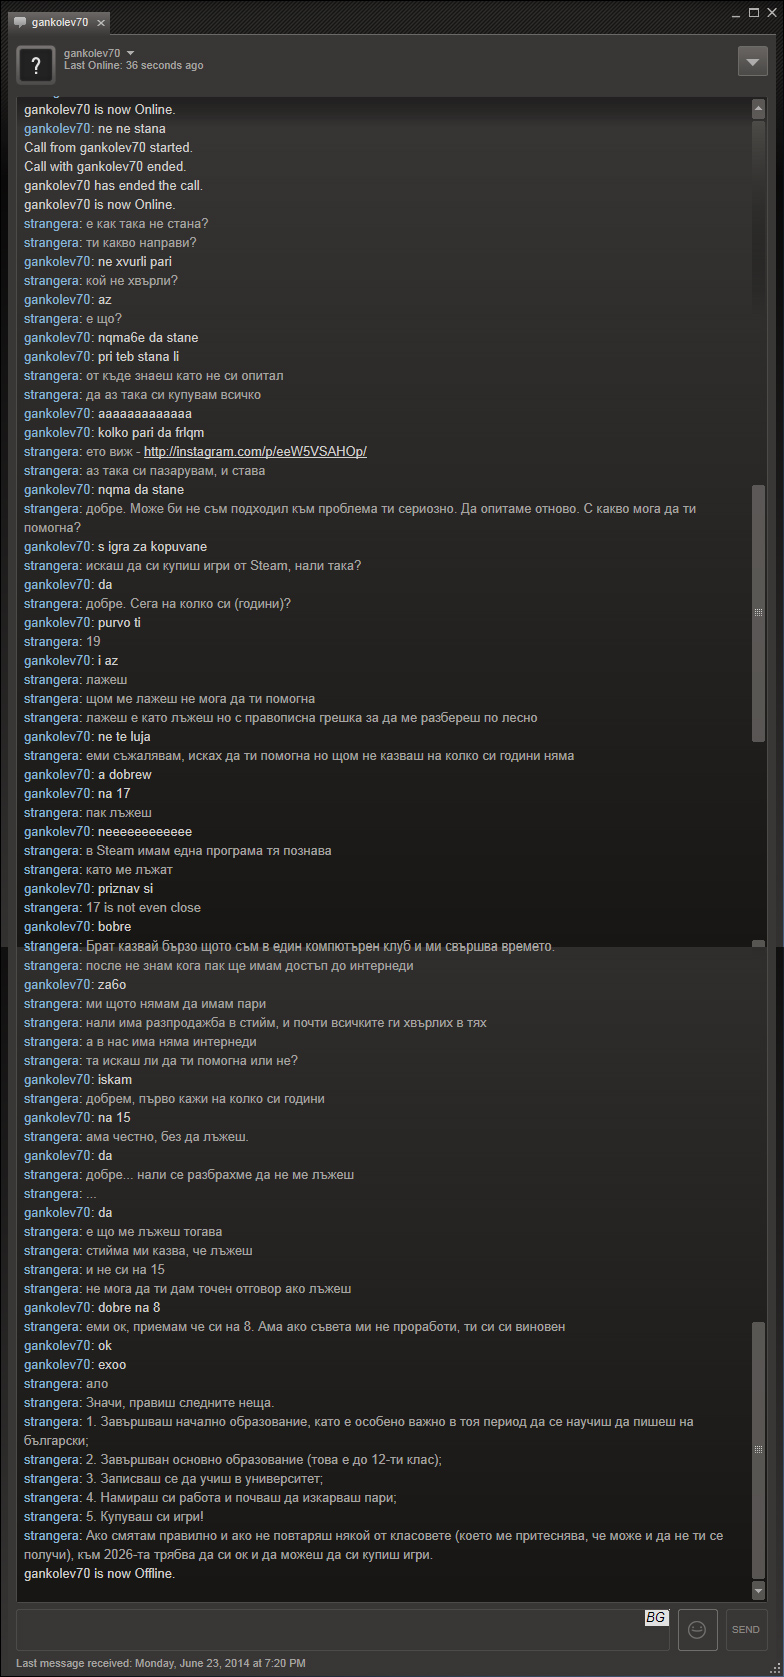Screen dimensions: 784x1677
Task: Click the SEND button
Action: pyautogui.click(x=746, y=1629)
